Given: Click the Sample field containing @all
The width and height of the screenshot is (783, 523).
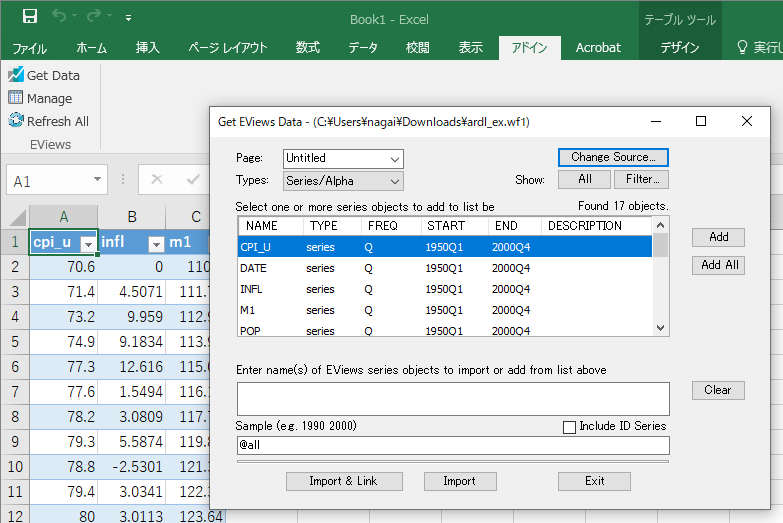Looking at the screenshot, I should tap(453, 445).
